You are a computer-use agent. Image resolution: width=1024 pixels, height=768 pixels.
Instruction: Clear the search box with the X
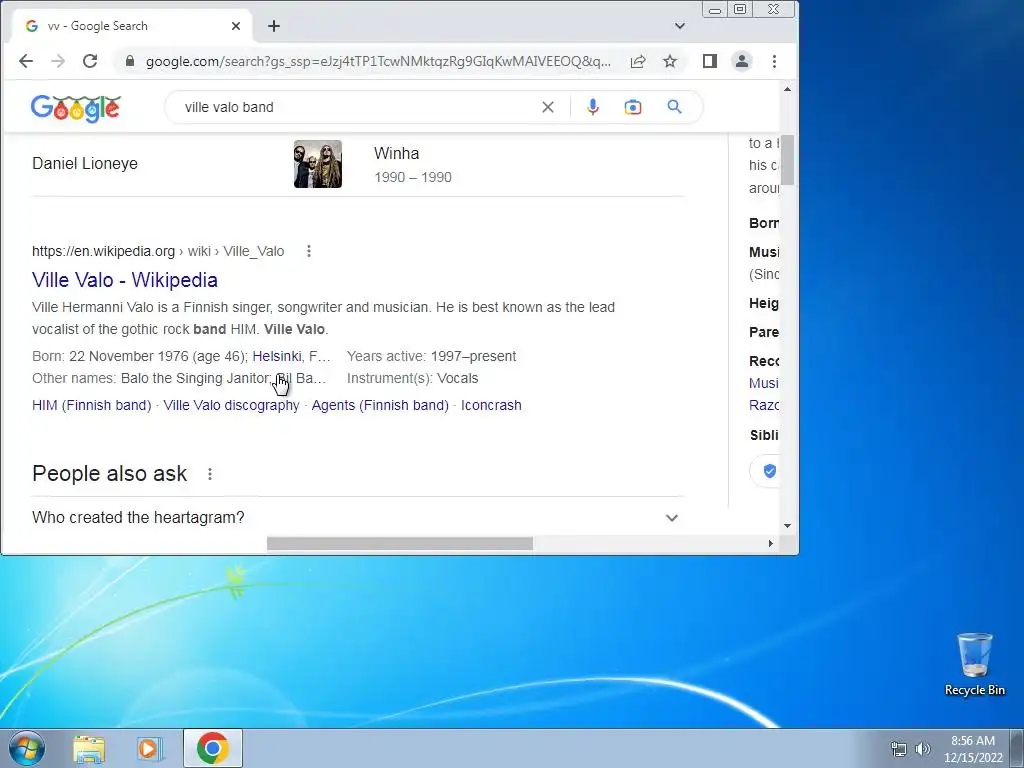pos(548,107)
